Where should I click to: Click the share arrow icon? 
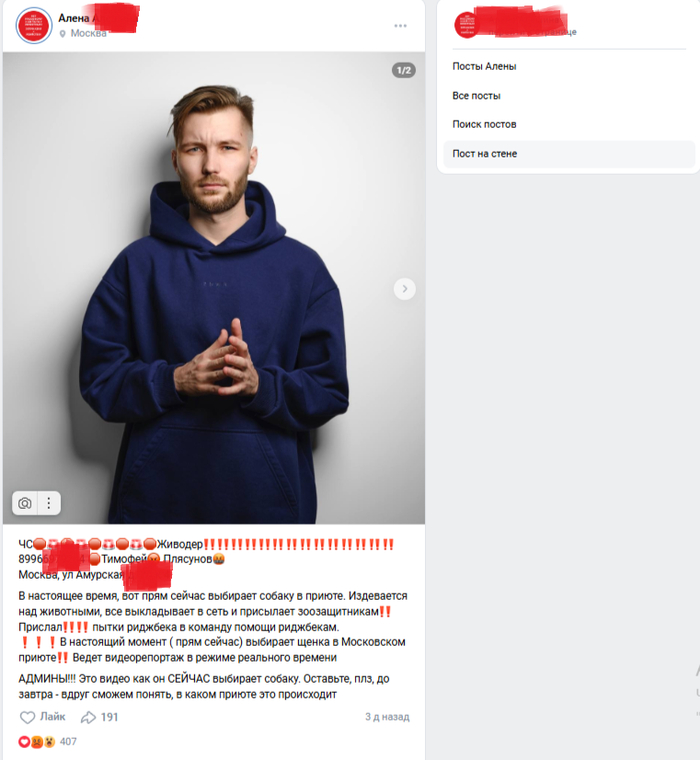click(x=88, y=717)
